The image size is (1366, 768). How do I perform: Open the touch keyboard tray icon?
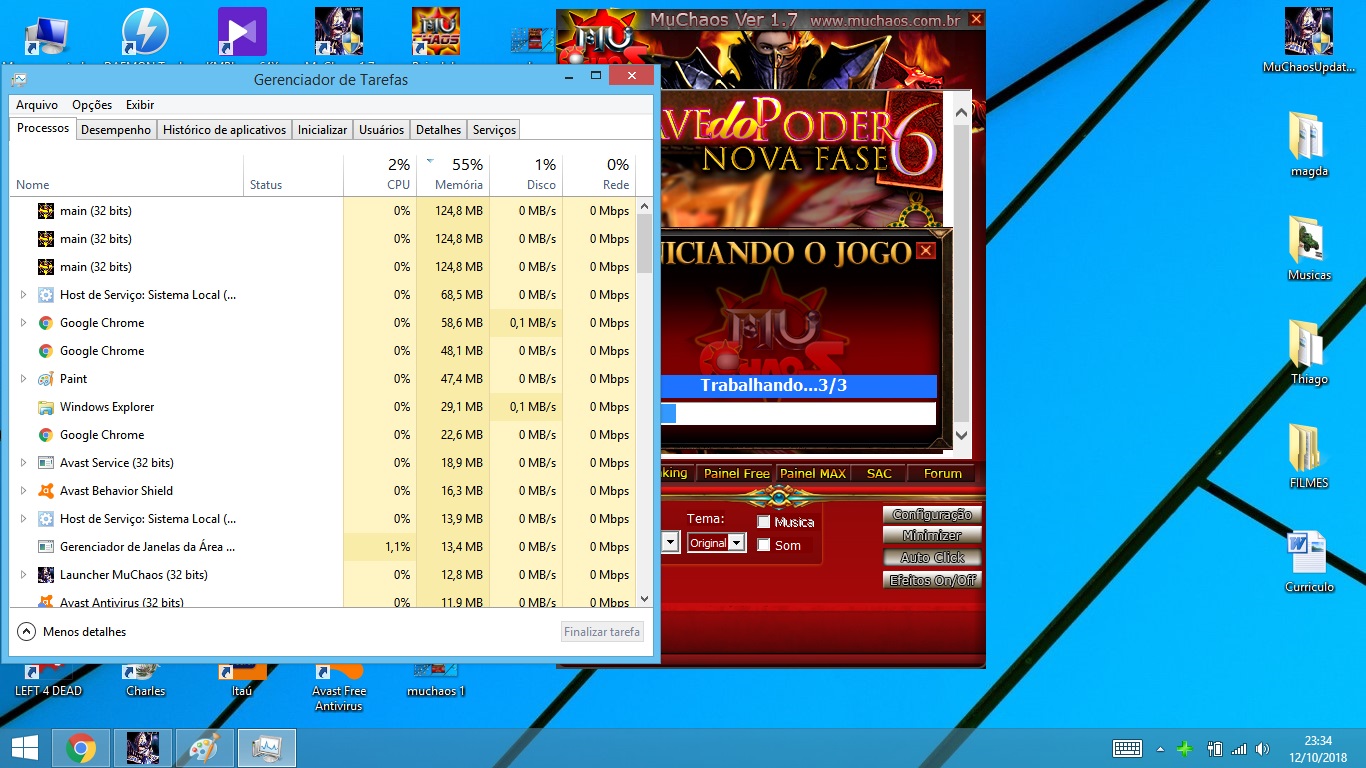tap(1127, 748)
